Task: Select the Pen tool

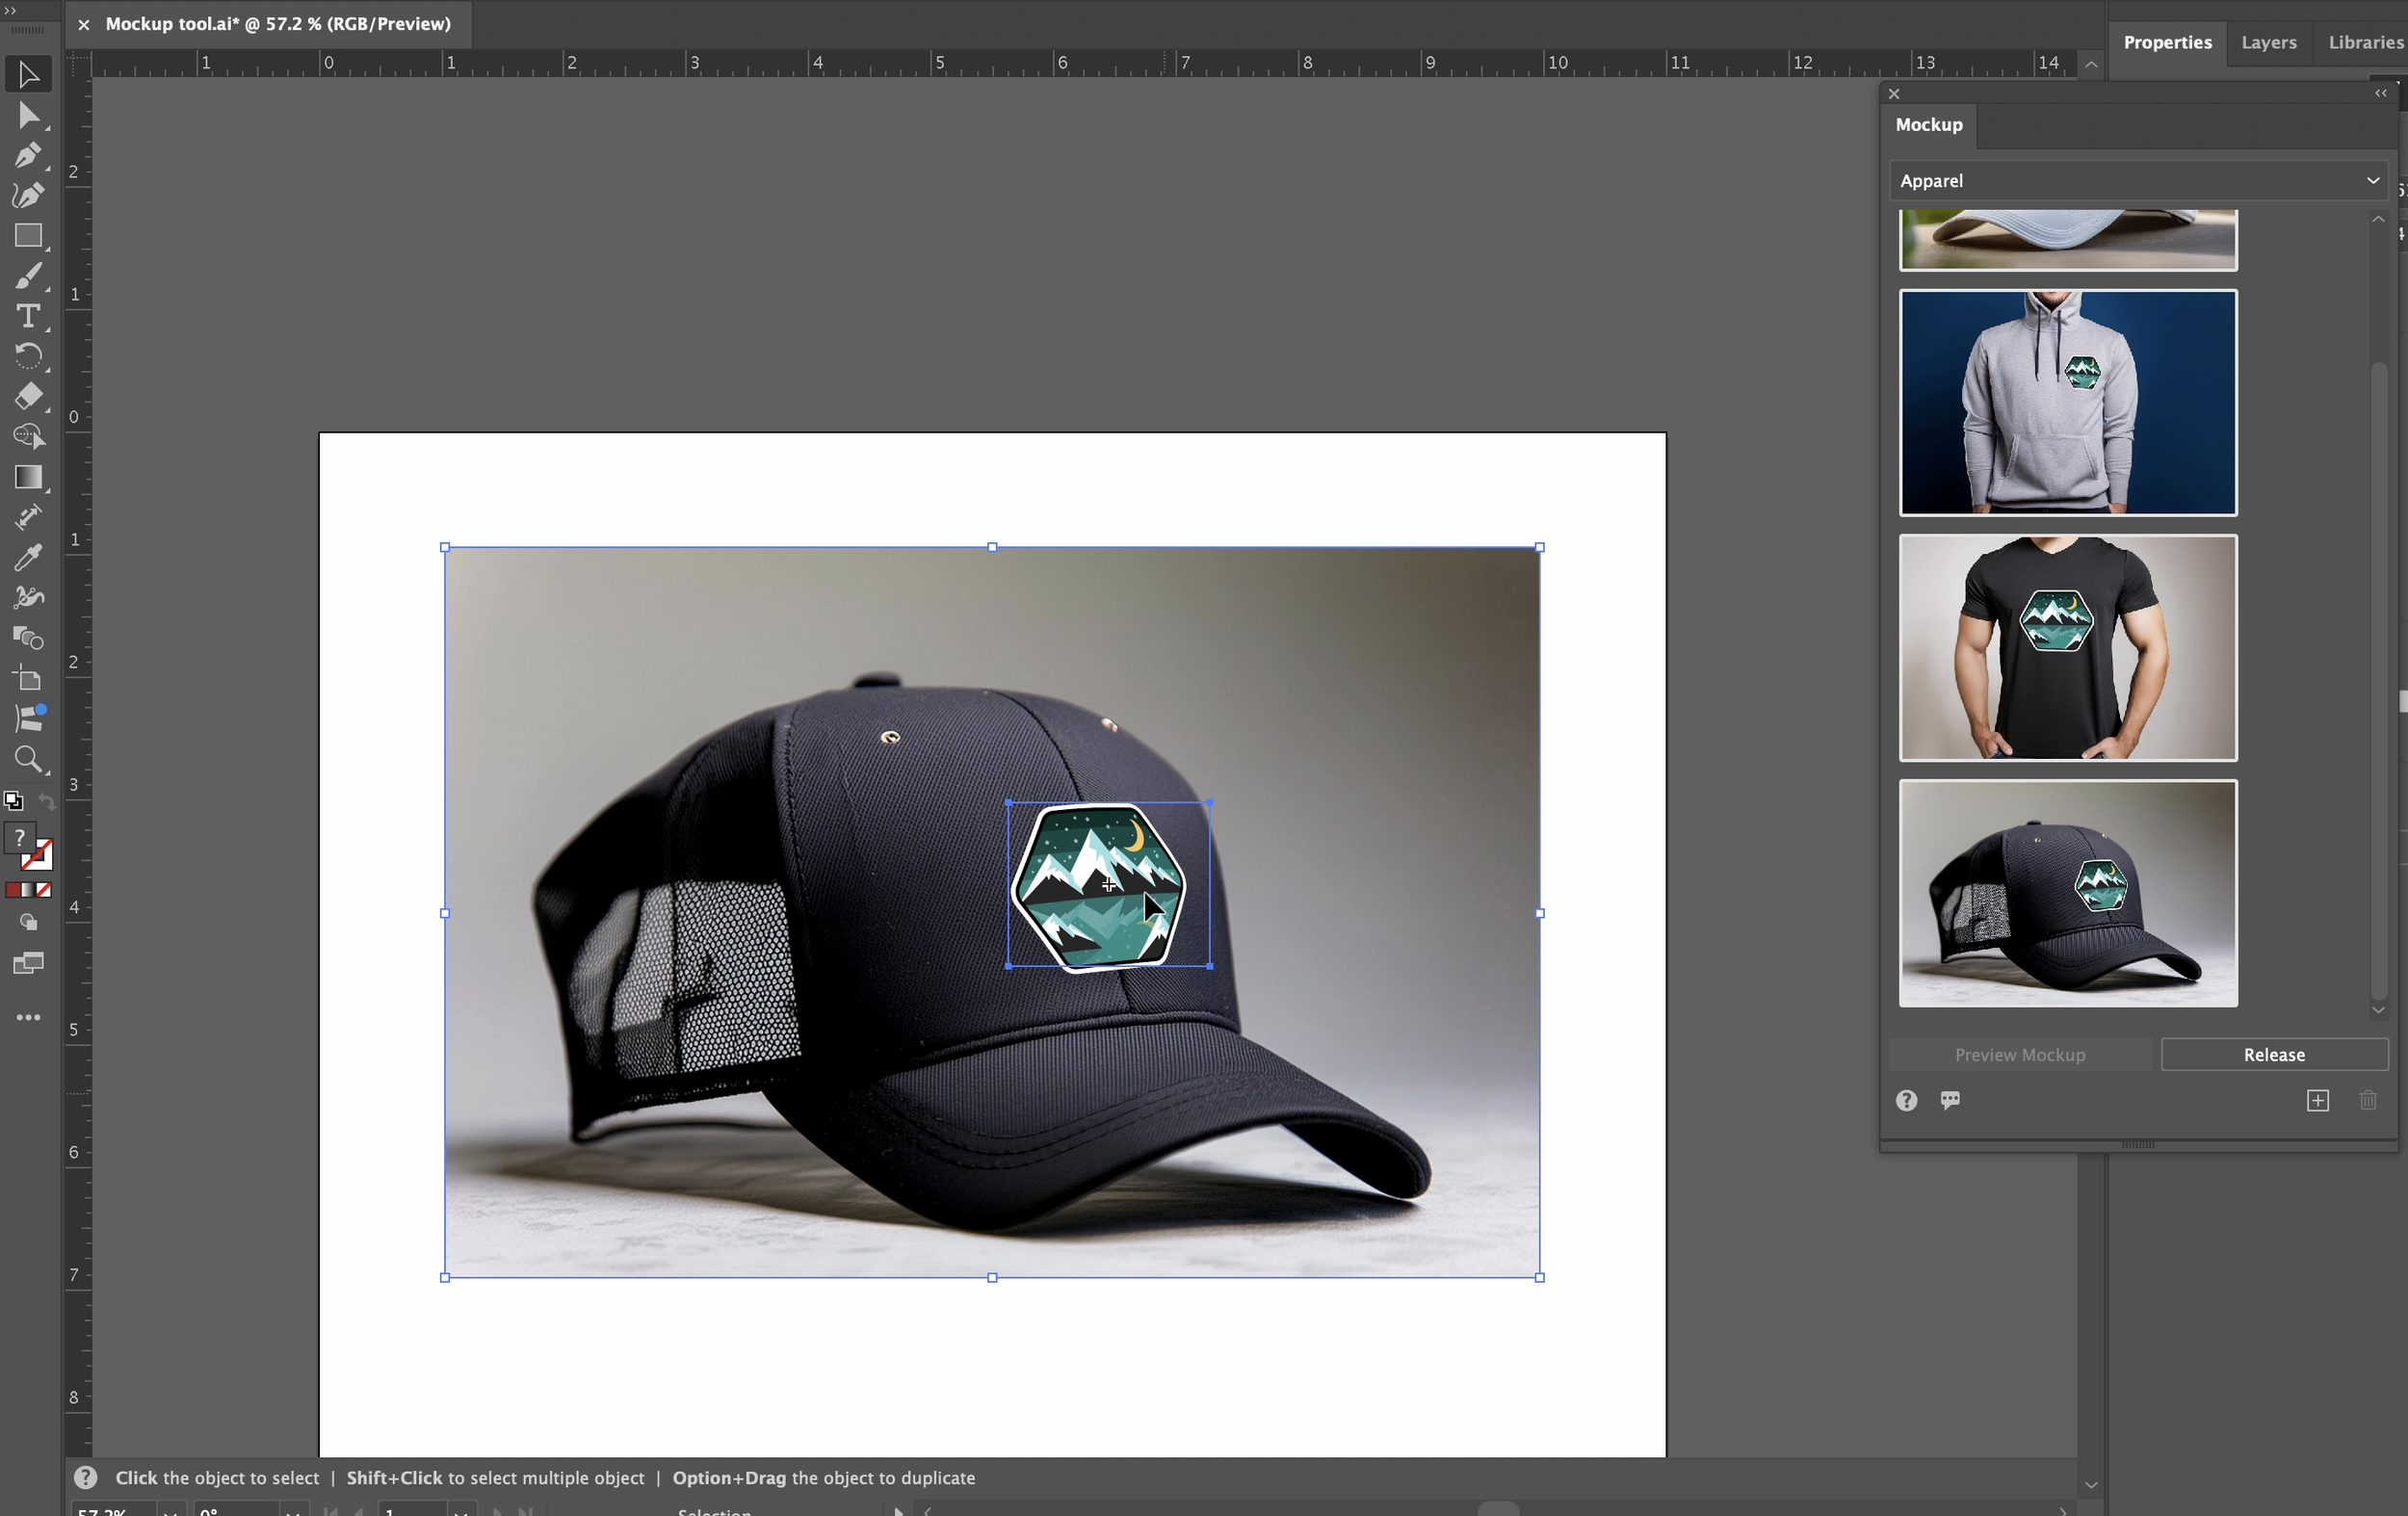Action: 28,156
